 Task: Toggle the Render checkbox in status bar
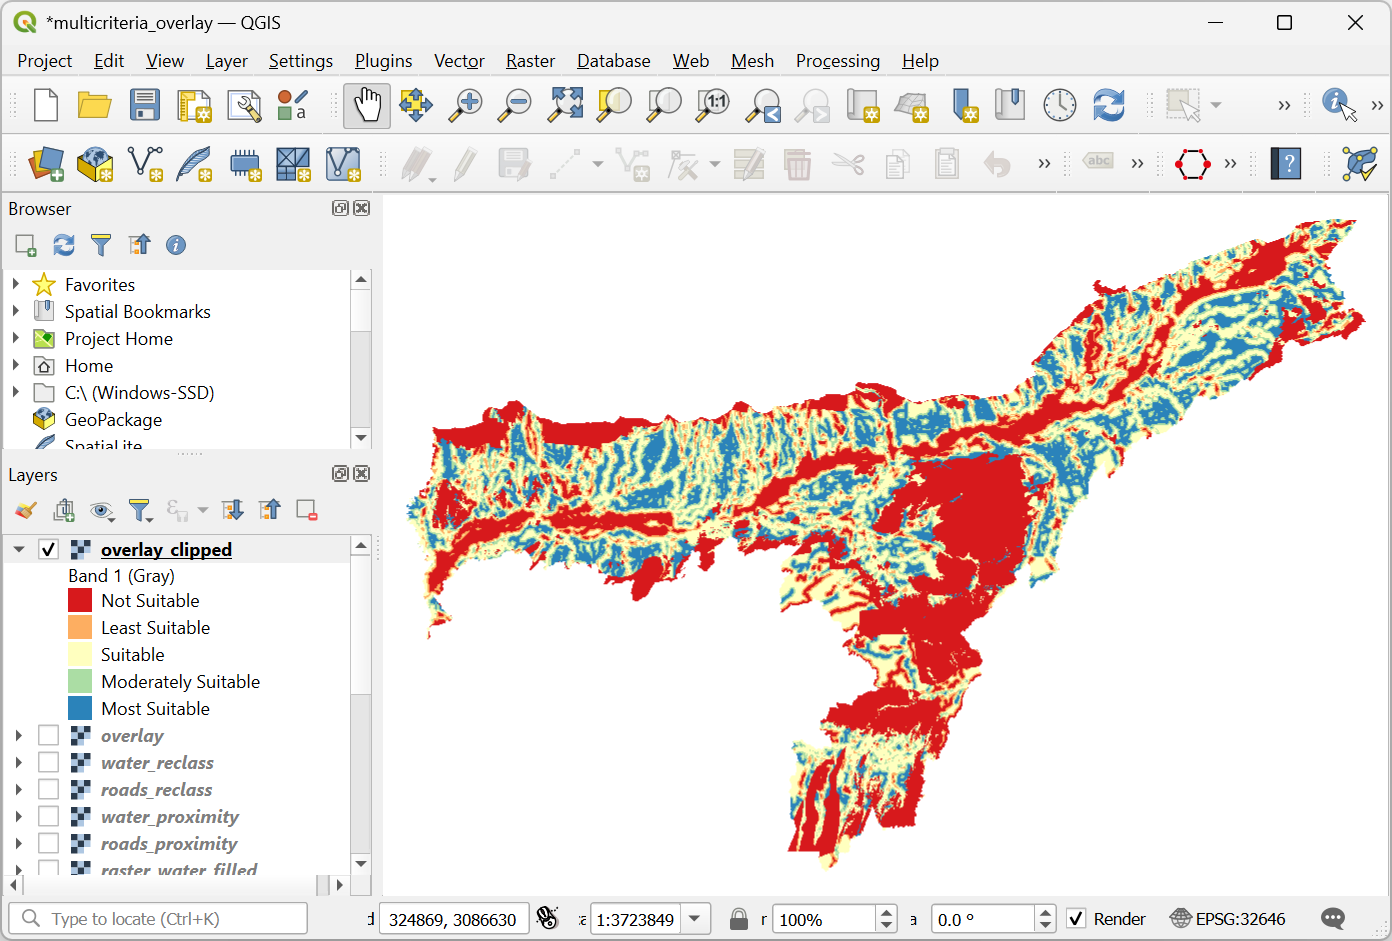pos(1076,919)
